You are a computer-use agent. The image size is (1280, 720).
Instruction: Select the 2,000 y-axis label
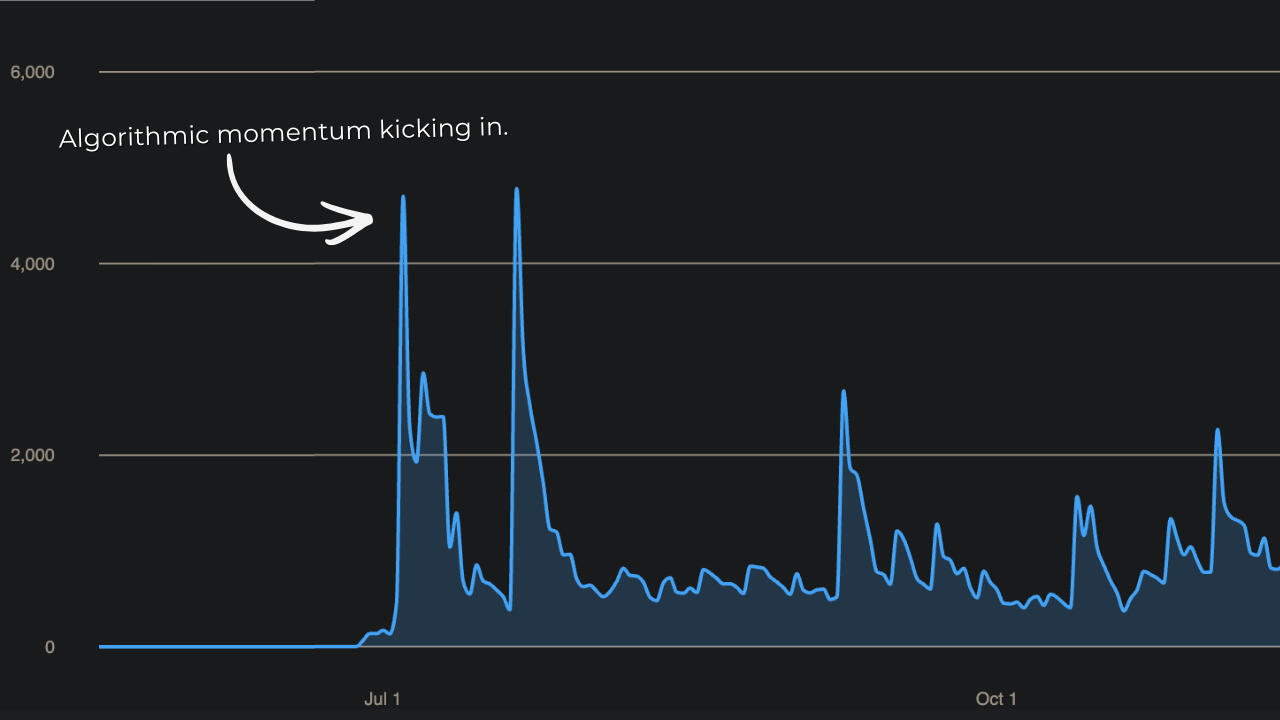click(31, 455)
